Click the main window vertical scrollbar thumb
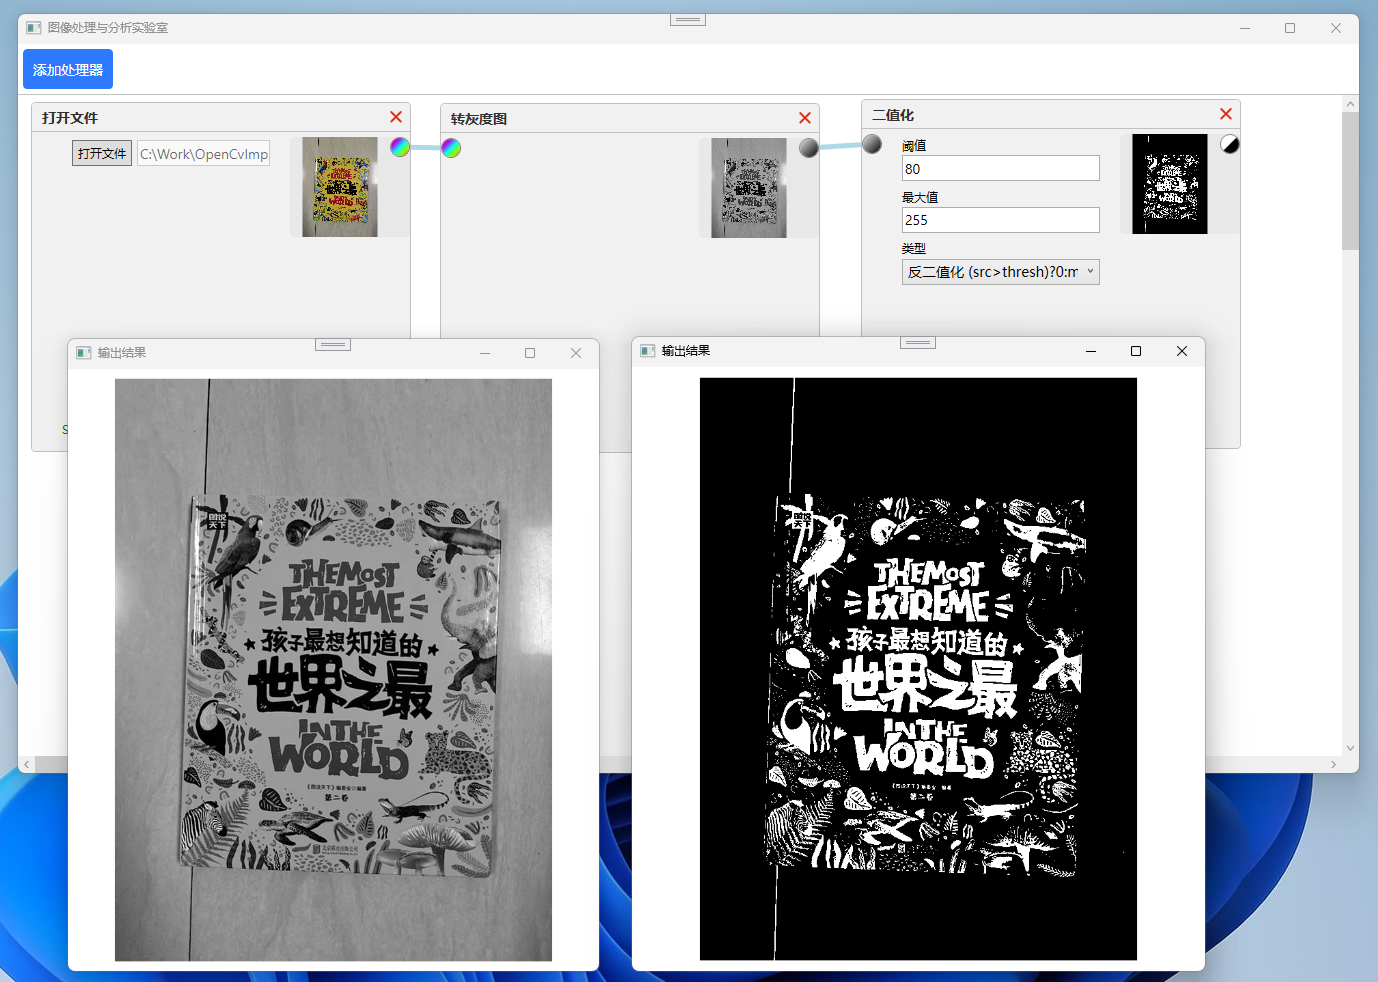Screen dimensions: 1378x982 coord(1350,180)
